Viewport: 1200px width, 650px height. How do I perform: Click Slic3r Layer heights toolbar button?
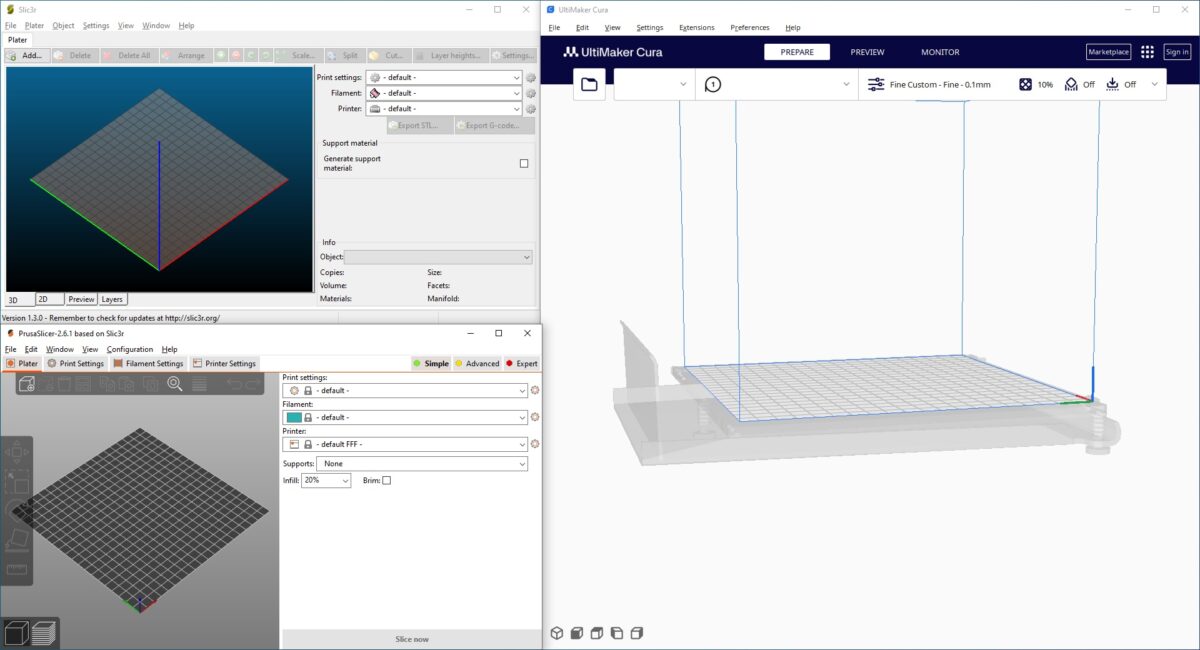449,56
